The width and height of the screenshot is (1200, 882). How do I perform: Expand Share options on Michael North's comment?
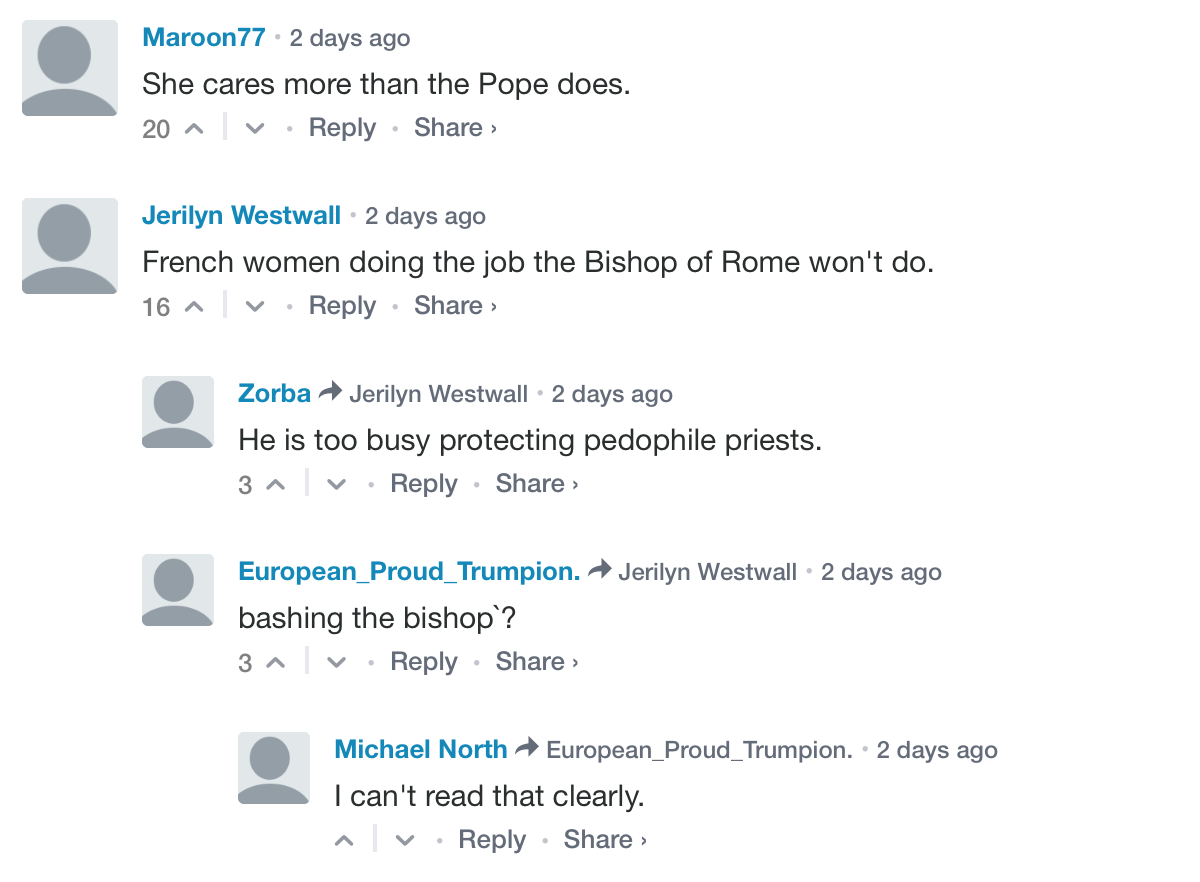tap(605, 840)
